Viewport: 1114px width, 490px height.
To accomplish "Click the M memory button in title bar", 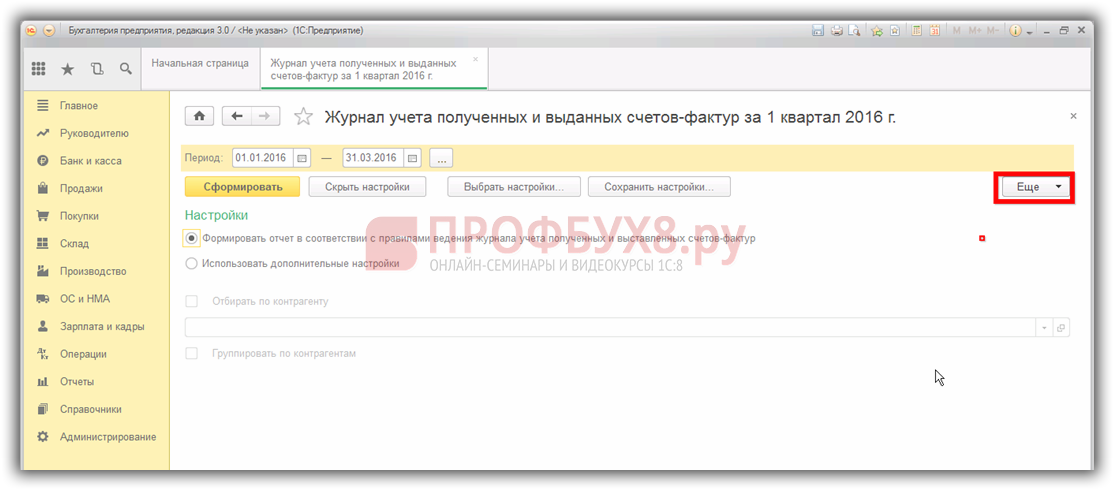I will (956, 31).
